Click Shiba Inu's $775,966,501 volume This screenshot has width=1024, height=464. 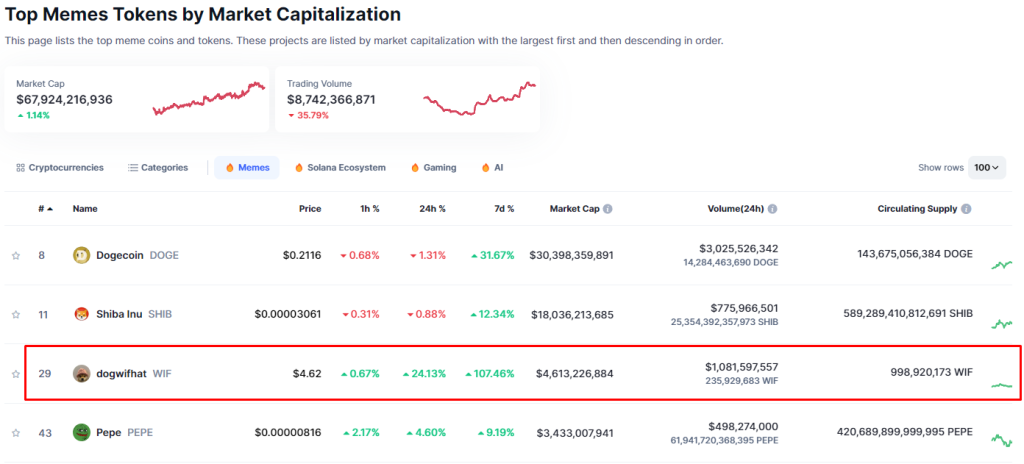744,308
